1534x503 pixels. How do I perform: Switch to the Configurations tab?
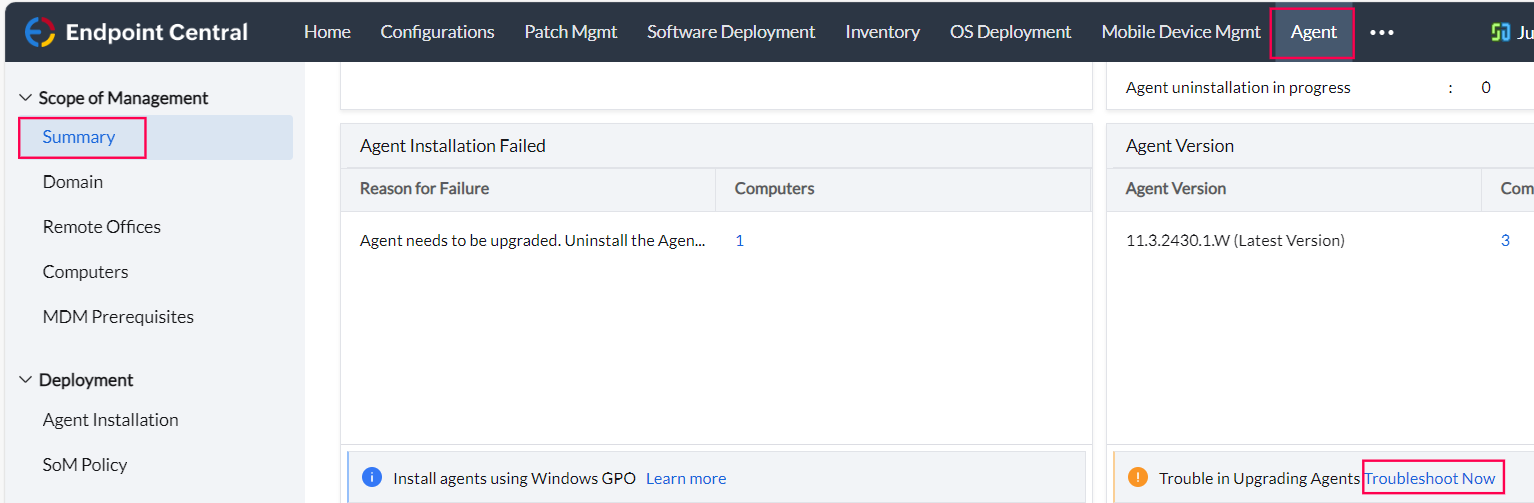(x=437, y=32)
